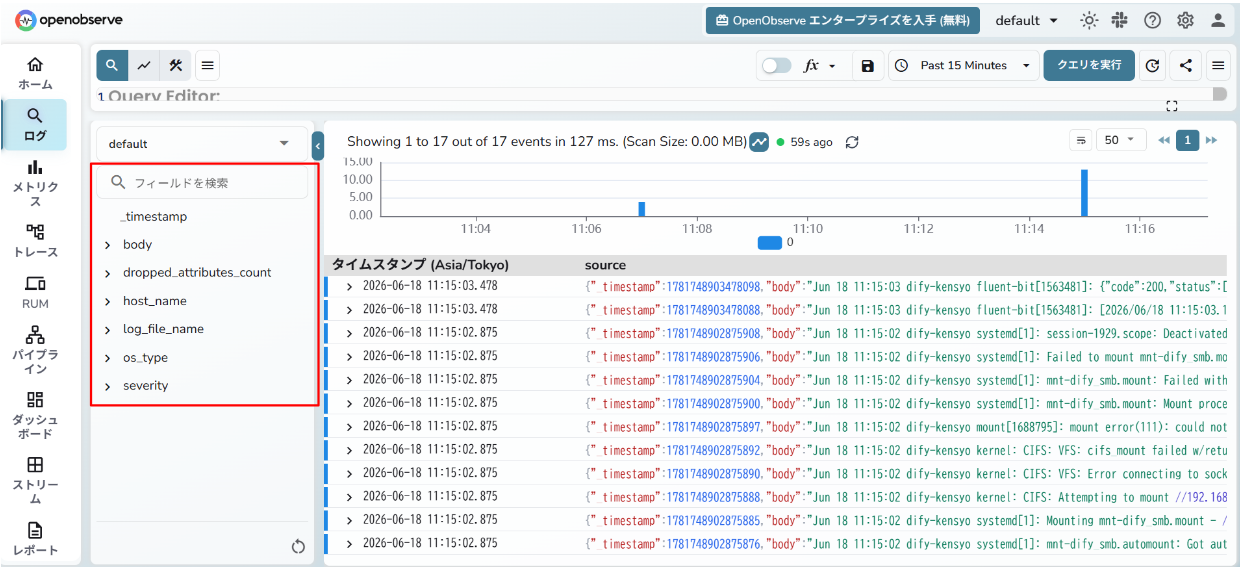Open トレース from the sidebar
The image size is (1240, 567).
(35, 241)
